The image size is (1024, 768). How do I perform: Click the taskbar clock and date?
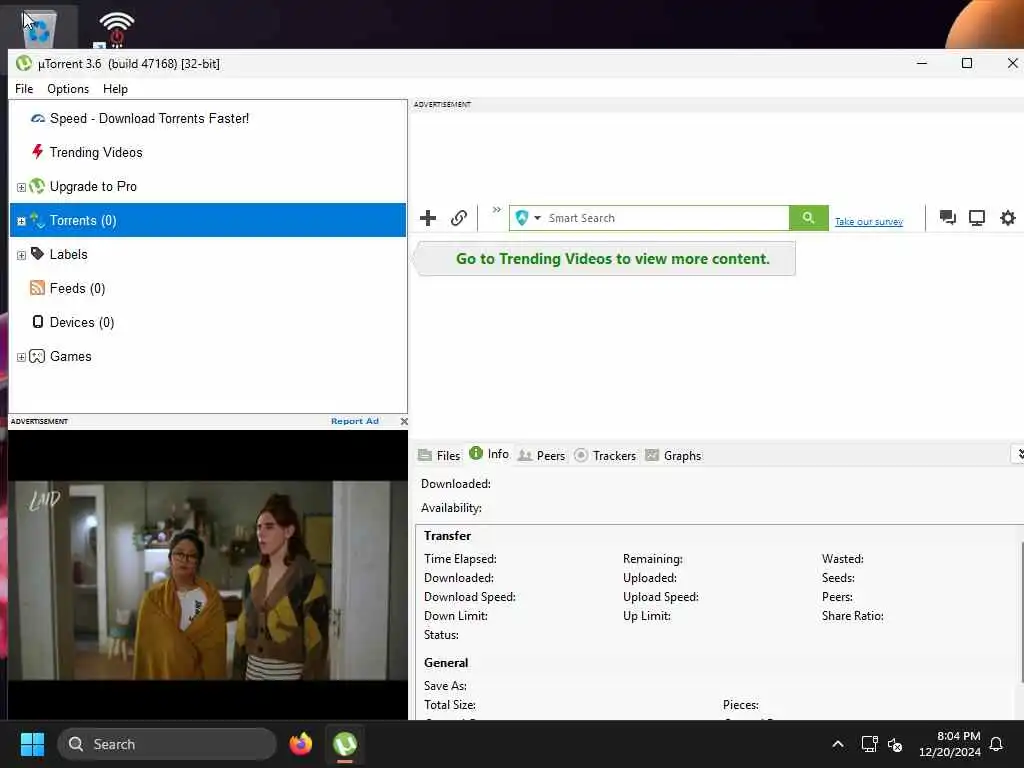pos(950,744)
